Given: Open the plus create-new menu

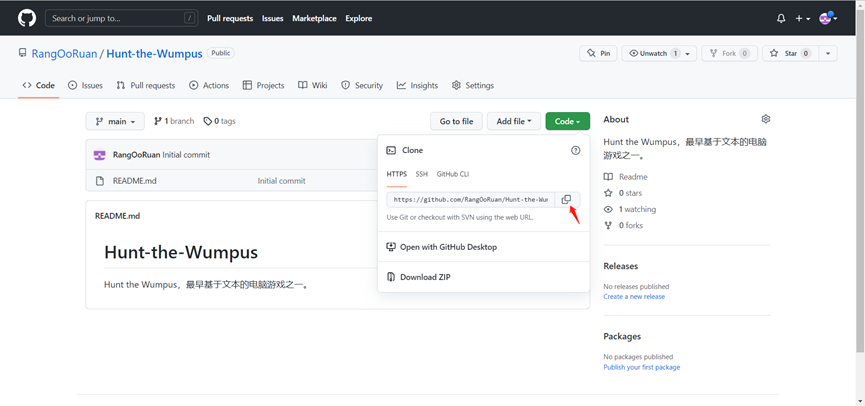Looking at the screenshot, I should click(802, 18).
